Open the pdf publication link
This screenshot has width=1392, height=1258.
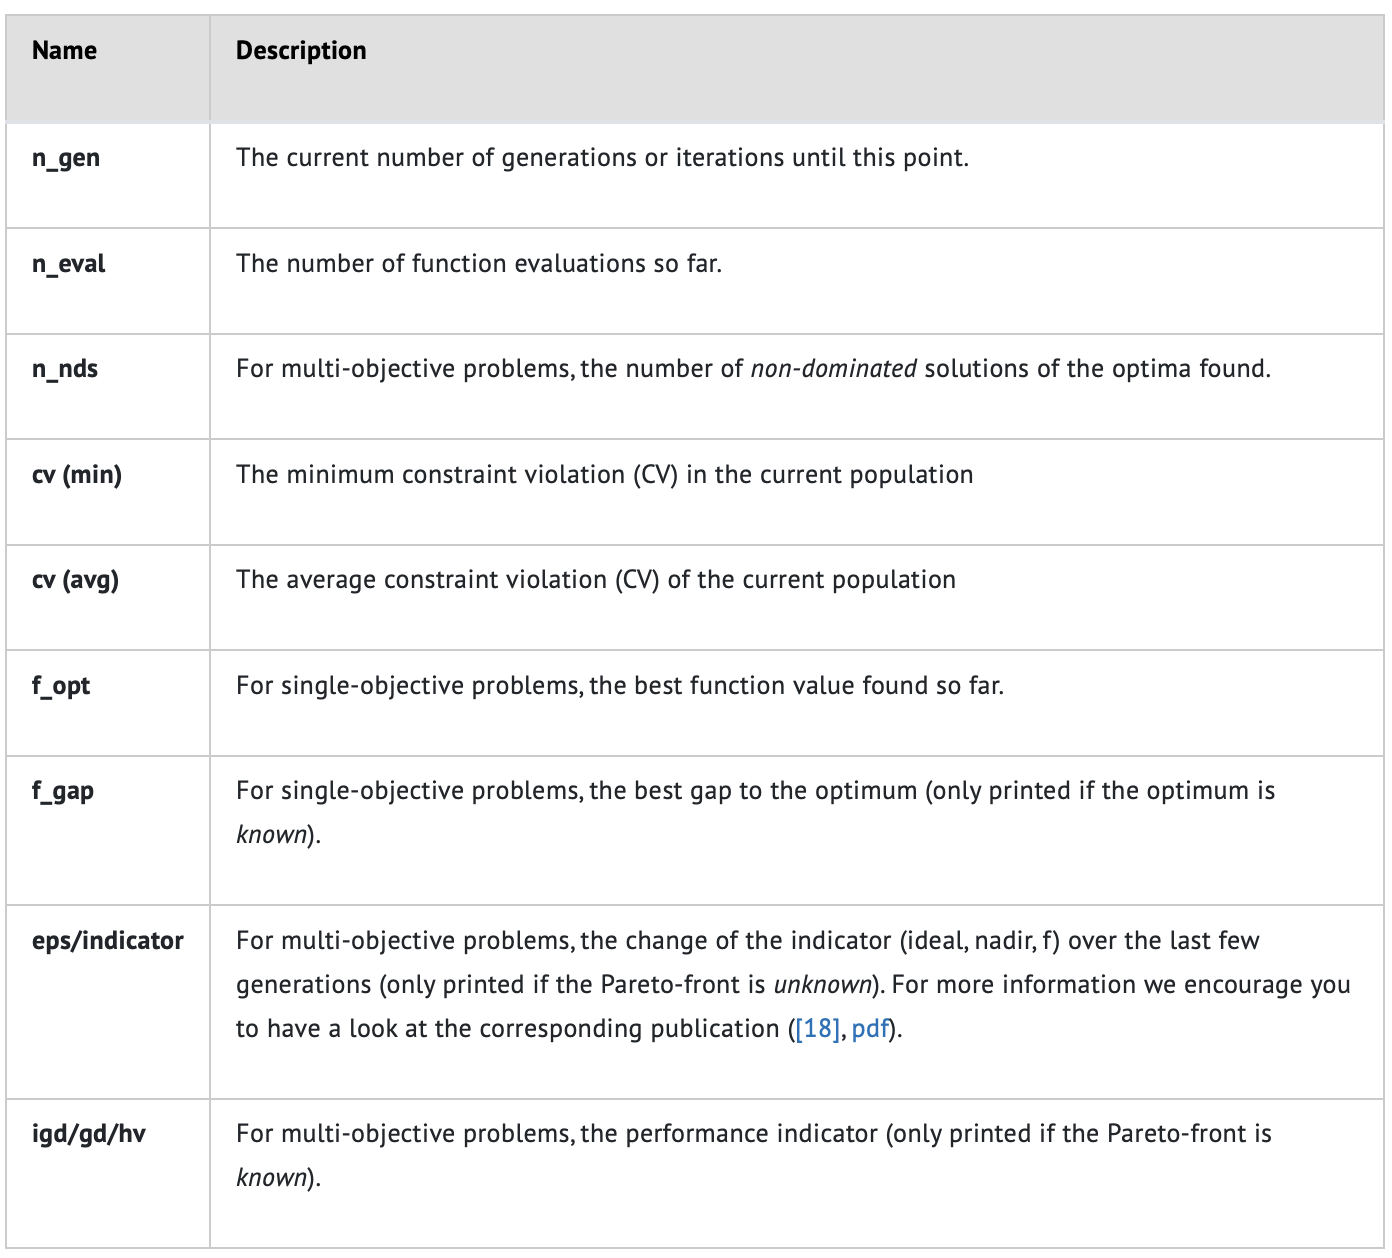[x=870, y=1029]
